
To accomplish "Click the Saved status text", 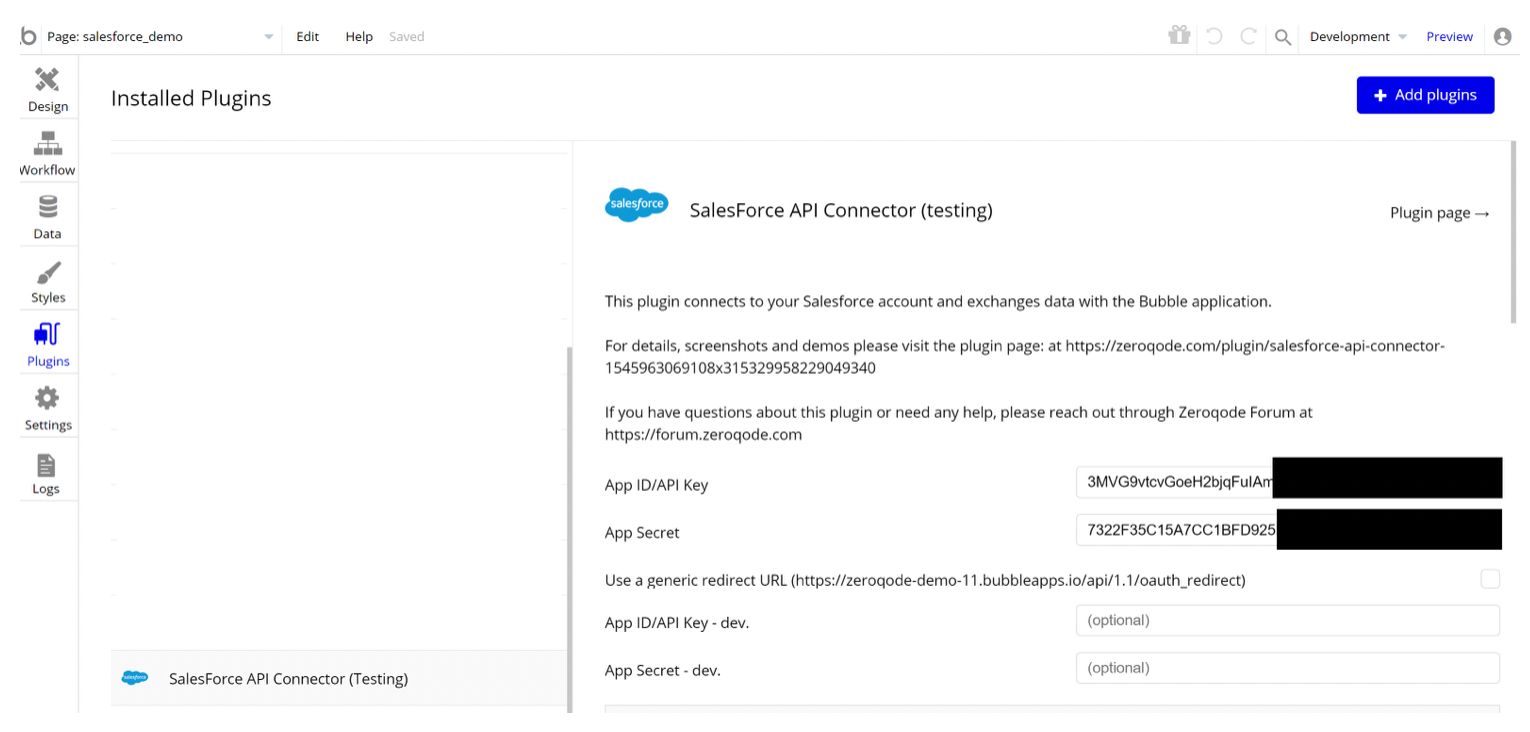I will coord(407,37).
